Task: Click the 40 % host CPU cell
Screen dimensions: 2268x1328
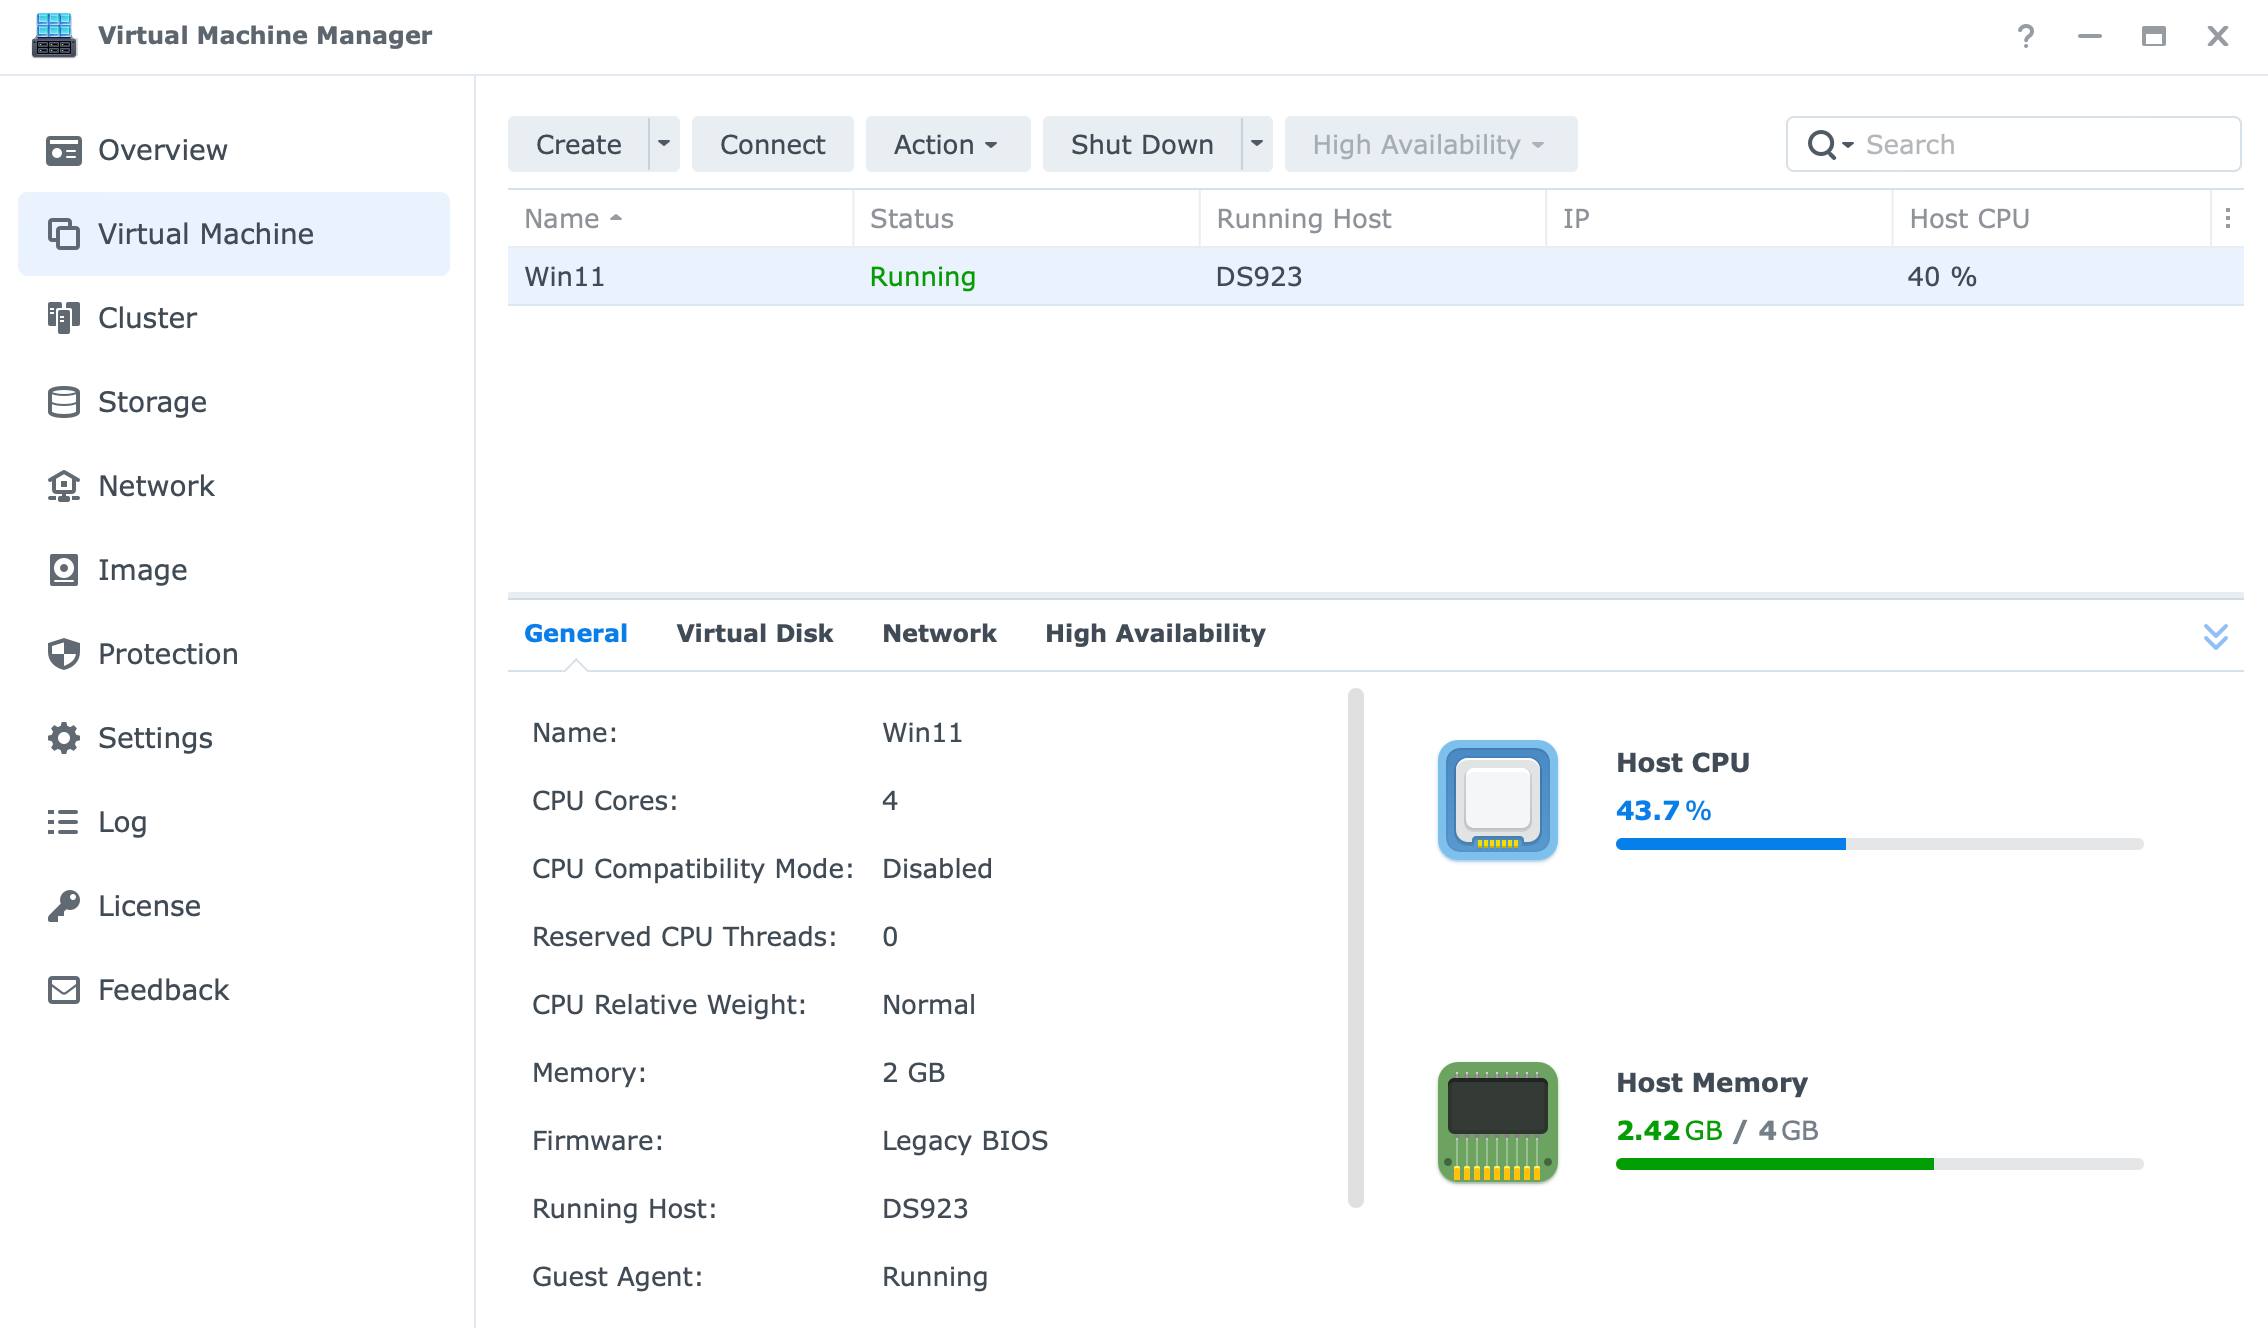Action: [1941, 276]
